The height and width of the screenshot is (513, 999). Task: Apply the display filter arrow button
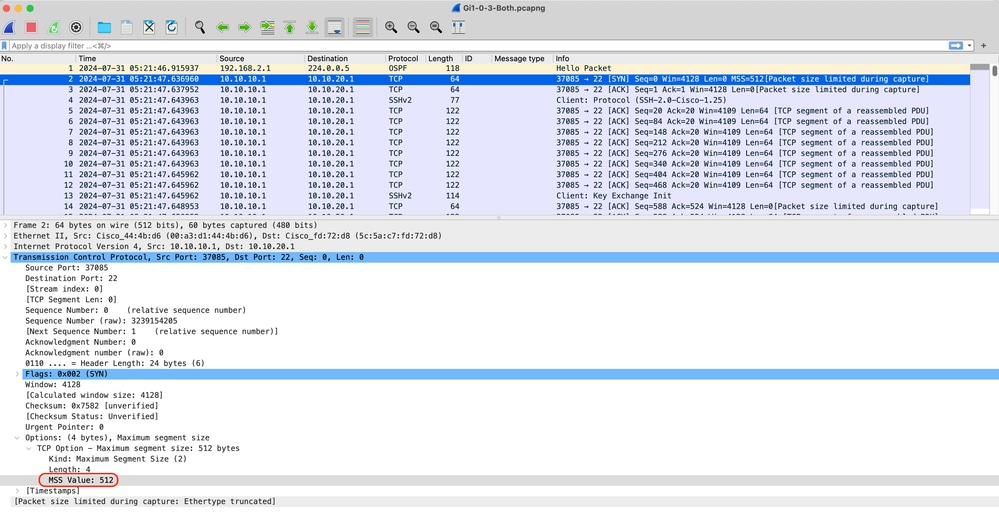coord(955,46)
